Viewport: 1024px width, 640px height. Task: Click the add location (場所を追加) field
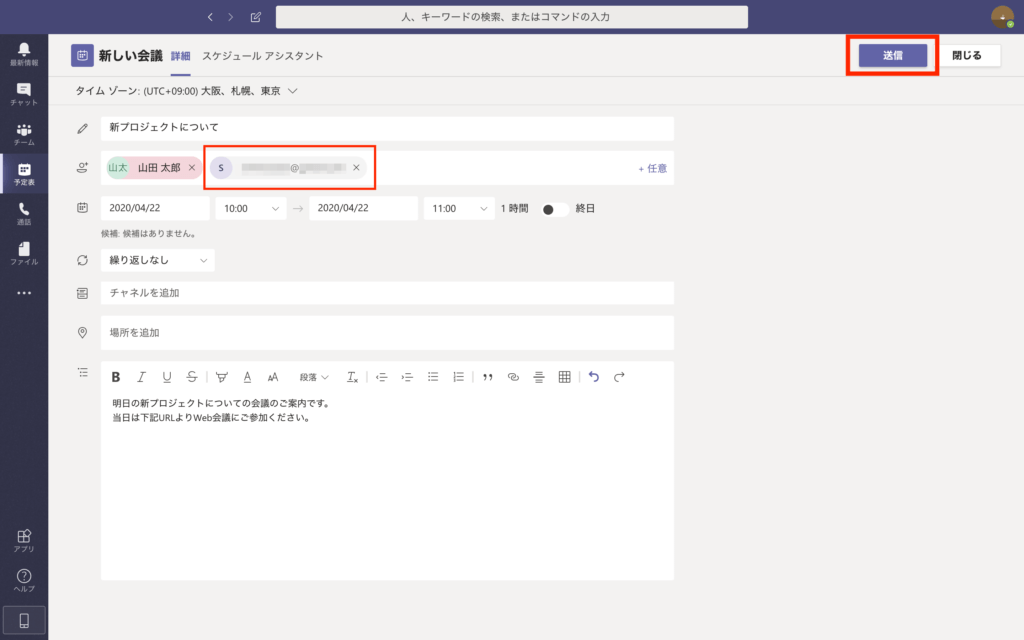(x=386, y=332)
